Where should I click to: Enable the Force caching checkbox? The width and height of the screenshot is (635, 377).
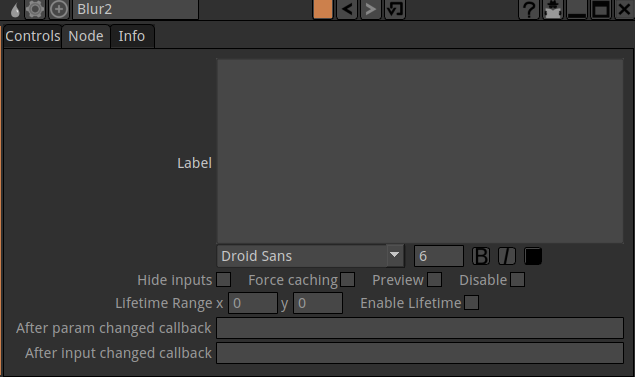347,280
